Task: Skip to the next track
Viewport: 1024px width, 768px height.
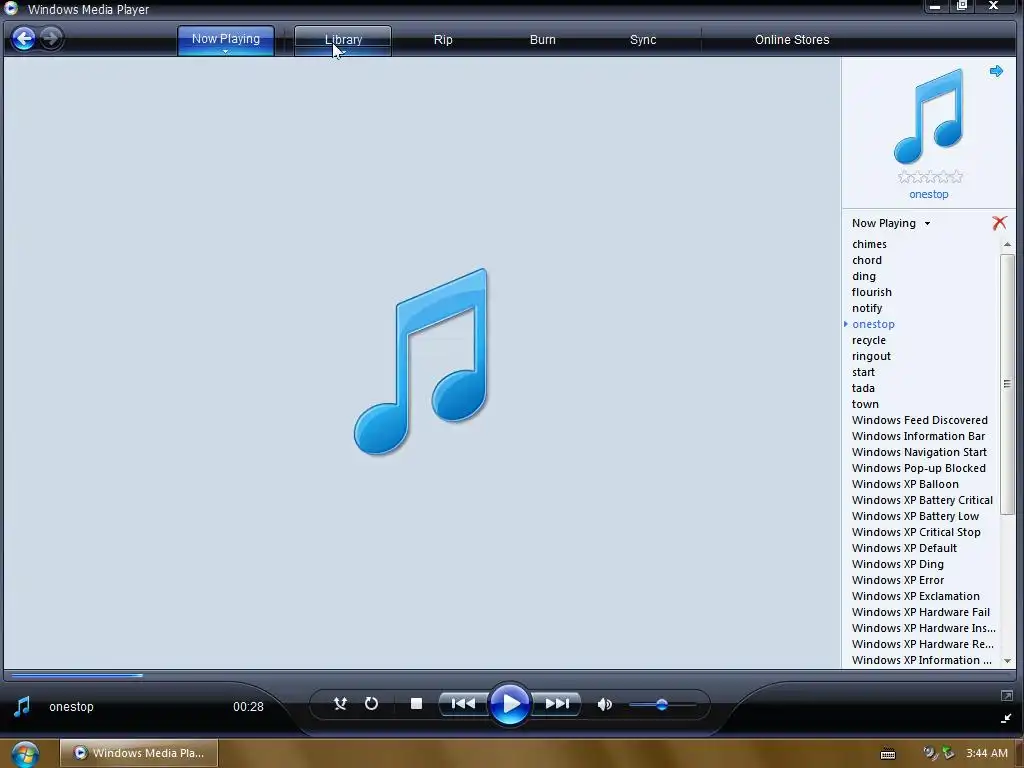Action: pyautogui.click(x=556, y=703)
